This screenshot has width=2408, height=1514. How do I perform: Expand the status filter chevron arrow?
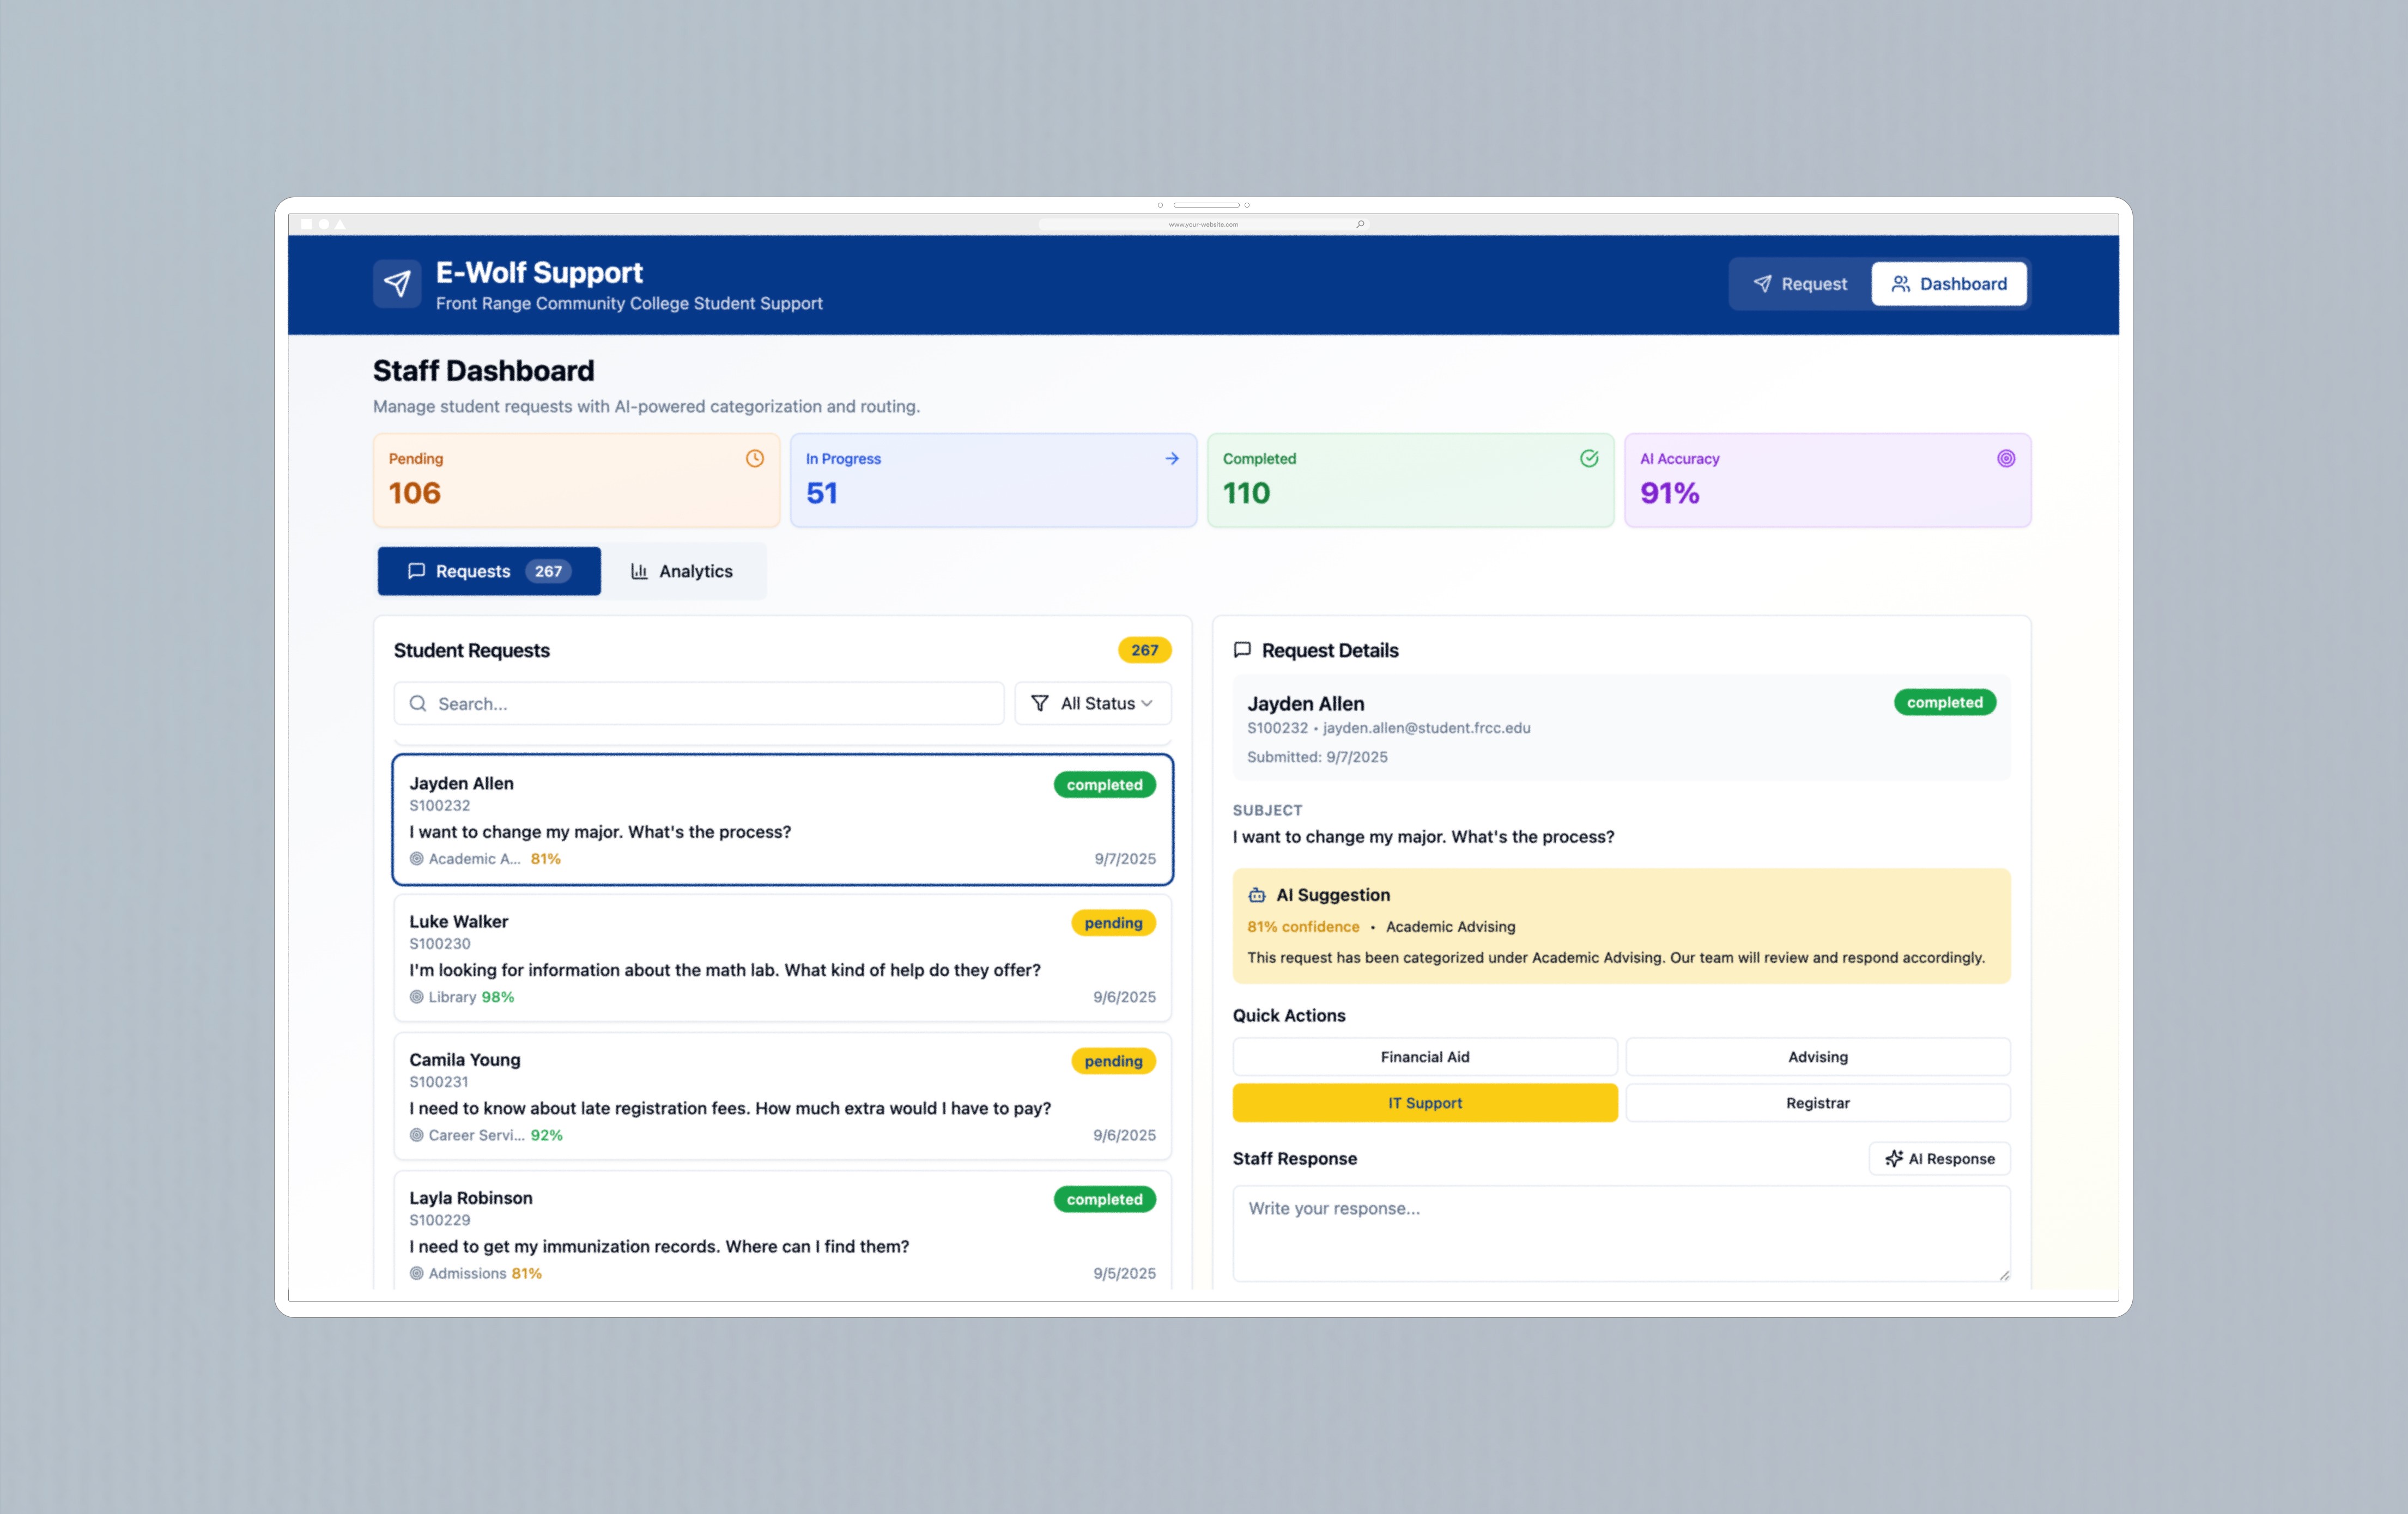(1147, 703)
